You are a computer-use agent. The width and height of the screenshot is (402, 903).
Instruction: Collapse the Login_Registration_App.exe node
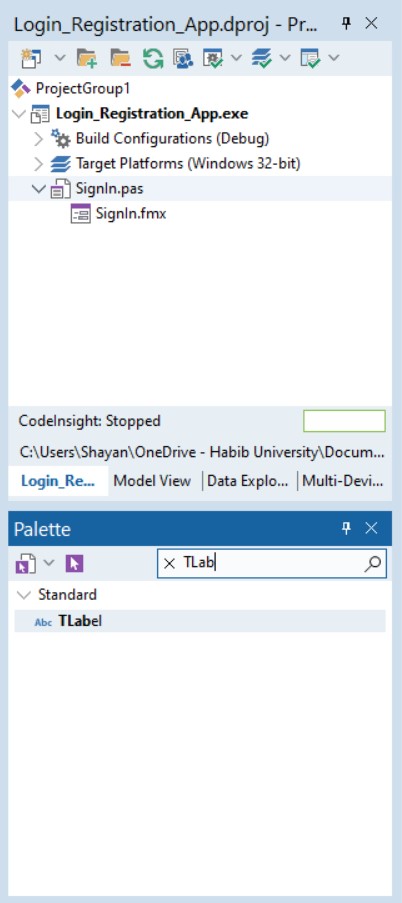click(x=19, y=113)
